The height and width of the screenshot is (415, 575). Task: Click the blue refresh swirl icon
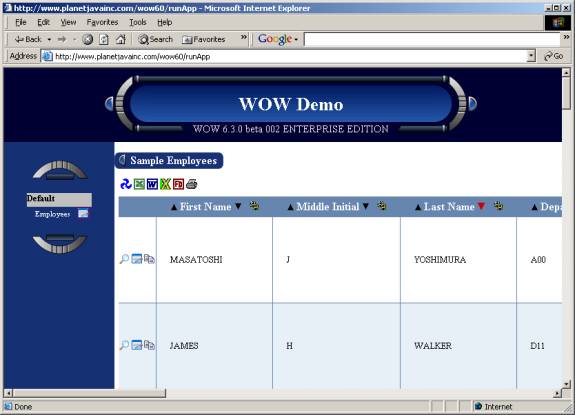click(126, 184)
